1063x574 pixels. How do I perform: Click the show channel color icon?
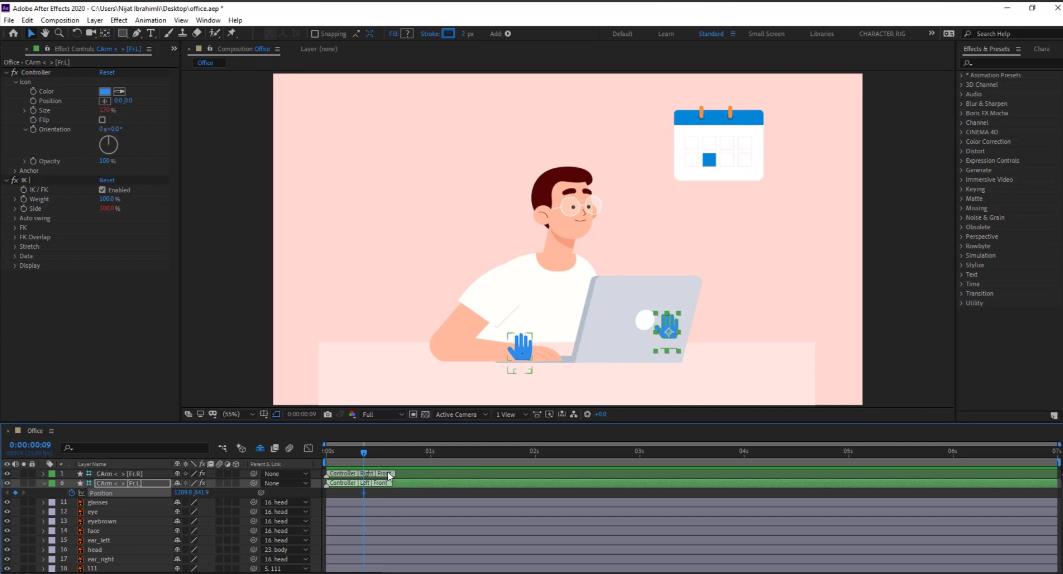[353, 414]
